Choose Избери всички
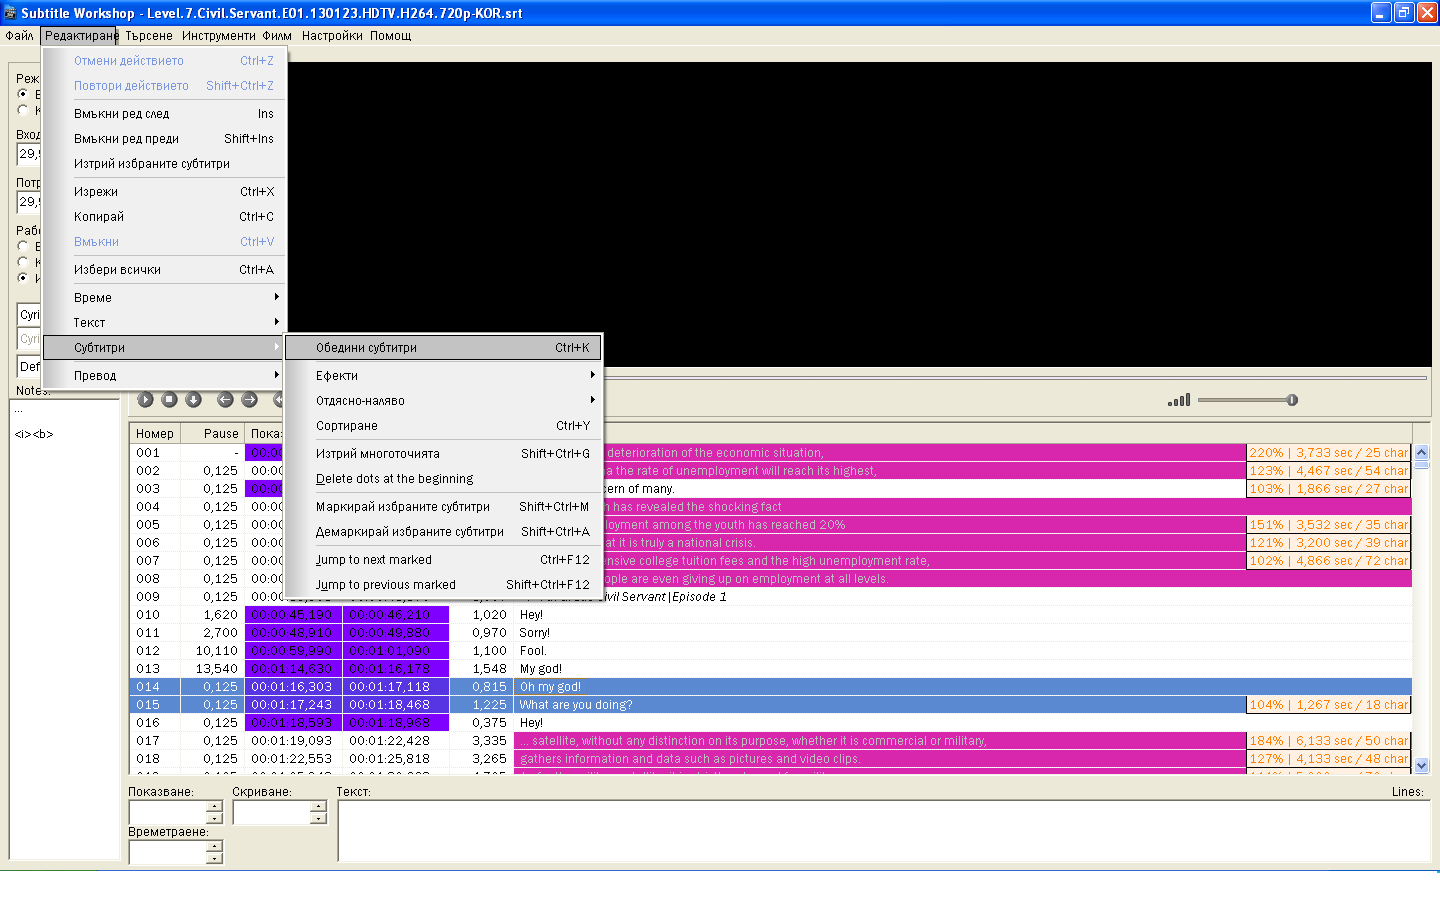1440x900 pixels. (165, 270)
